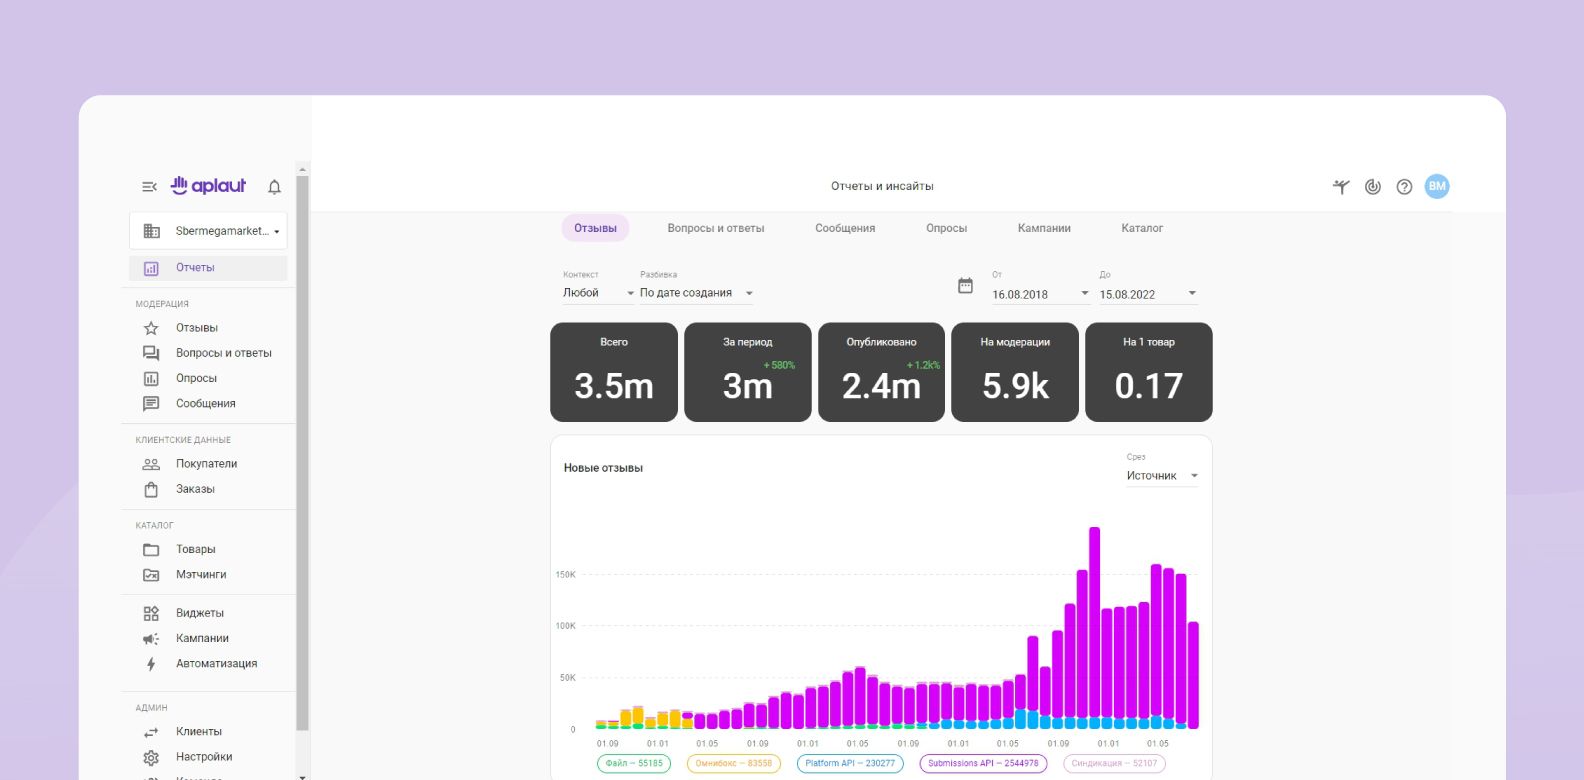
Task: Click the sidebar vertical scrollbar
Action: 303,450
